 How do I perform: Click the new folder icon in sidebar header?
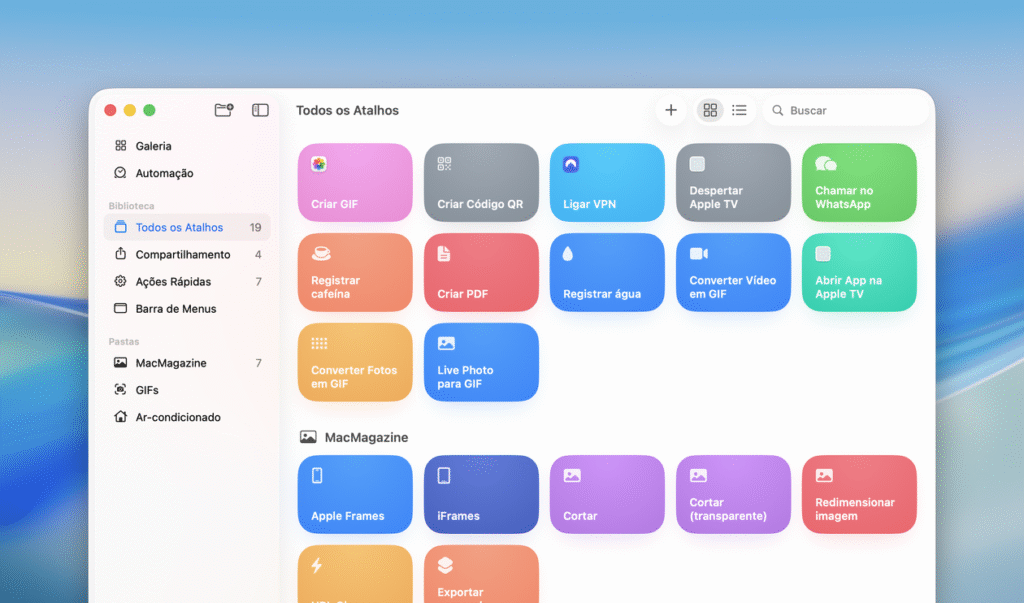coord(224,110)
